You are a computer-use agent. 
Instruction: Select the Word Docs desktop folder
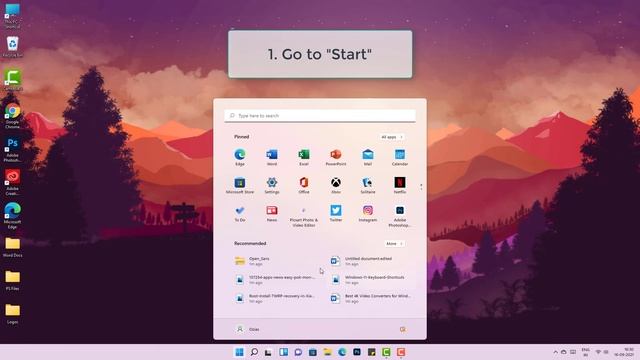(12, 247)
